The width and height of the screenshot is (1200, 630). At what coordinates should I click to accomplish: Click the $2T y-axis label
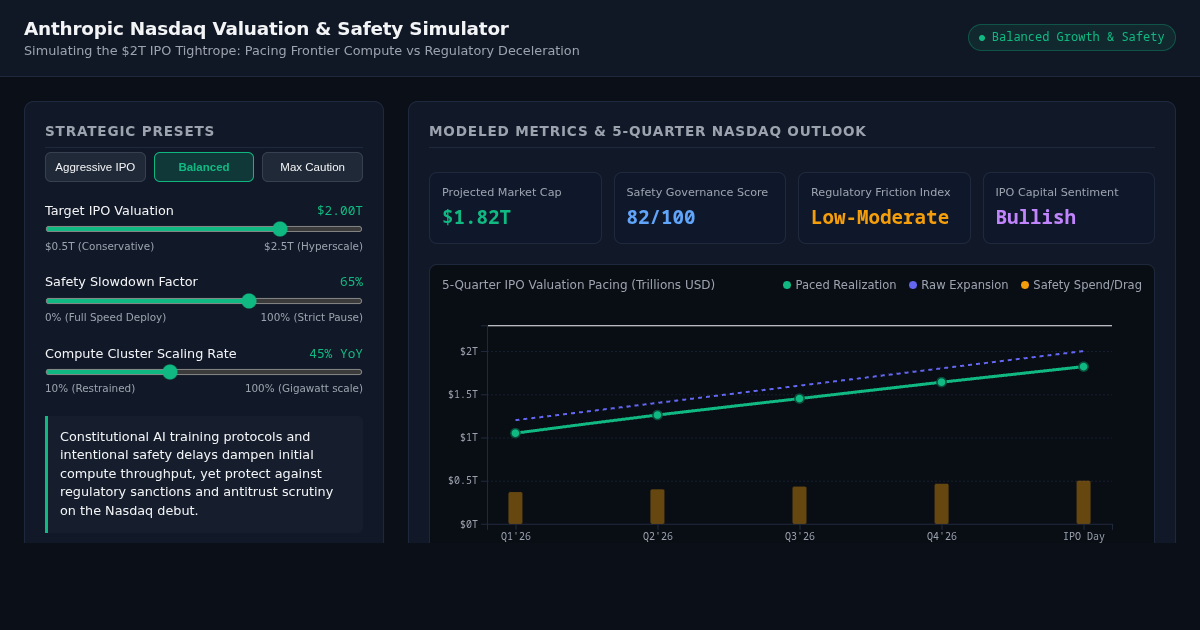coord(469,351)
